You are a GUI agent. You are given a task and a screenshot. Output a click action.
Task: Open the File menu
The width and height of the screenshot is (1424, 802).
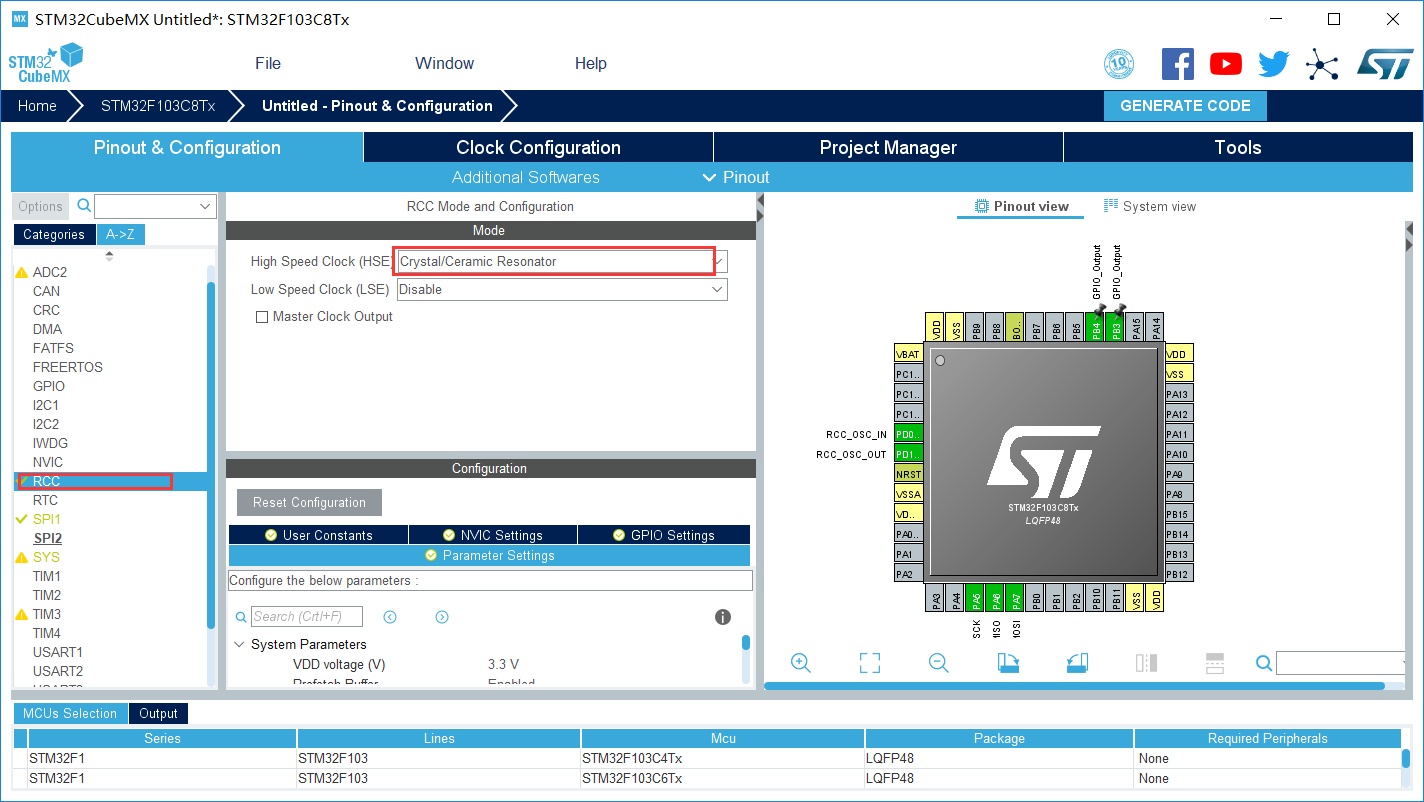268,64
